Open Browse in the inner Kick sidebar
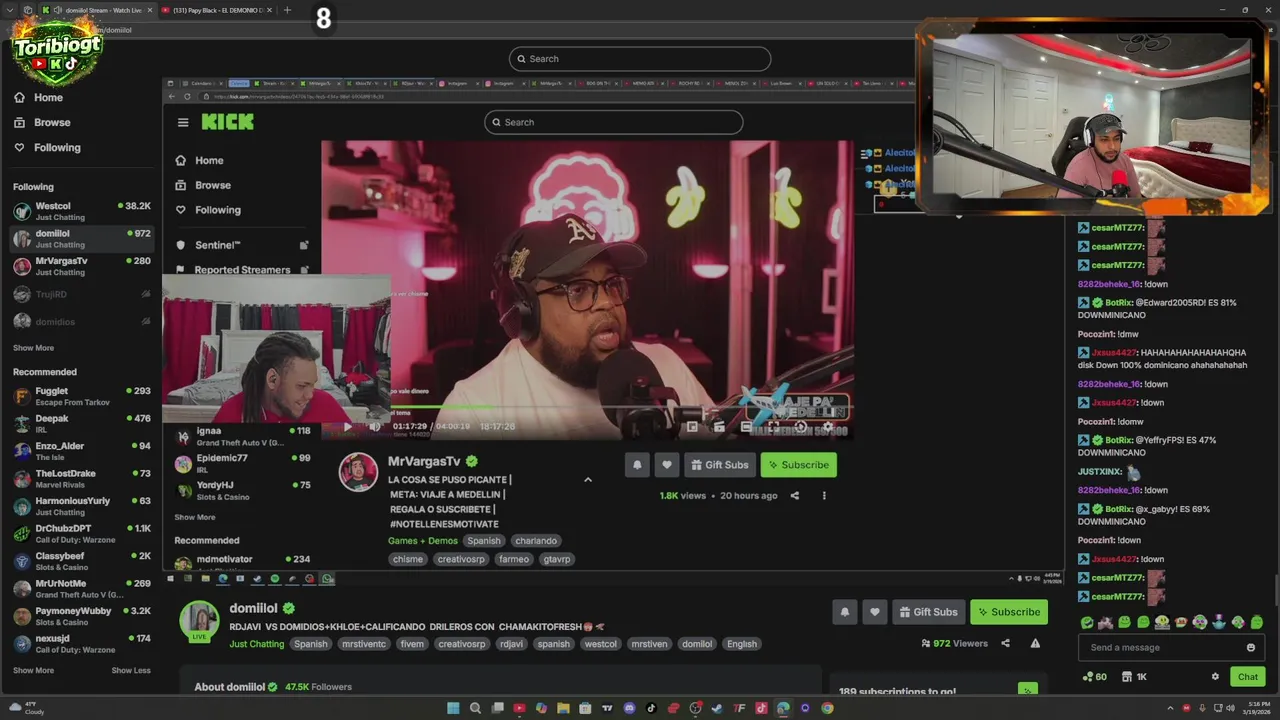 (x=203, y=185)
